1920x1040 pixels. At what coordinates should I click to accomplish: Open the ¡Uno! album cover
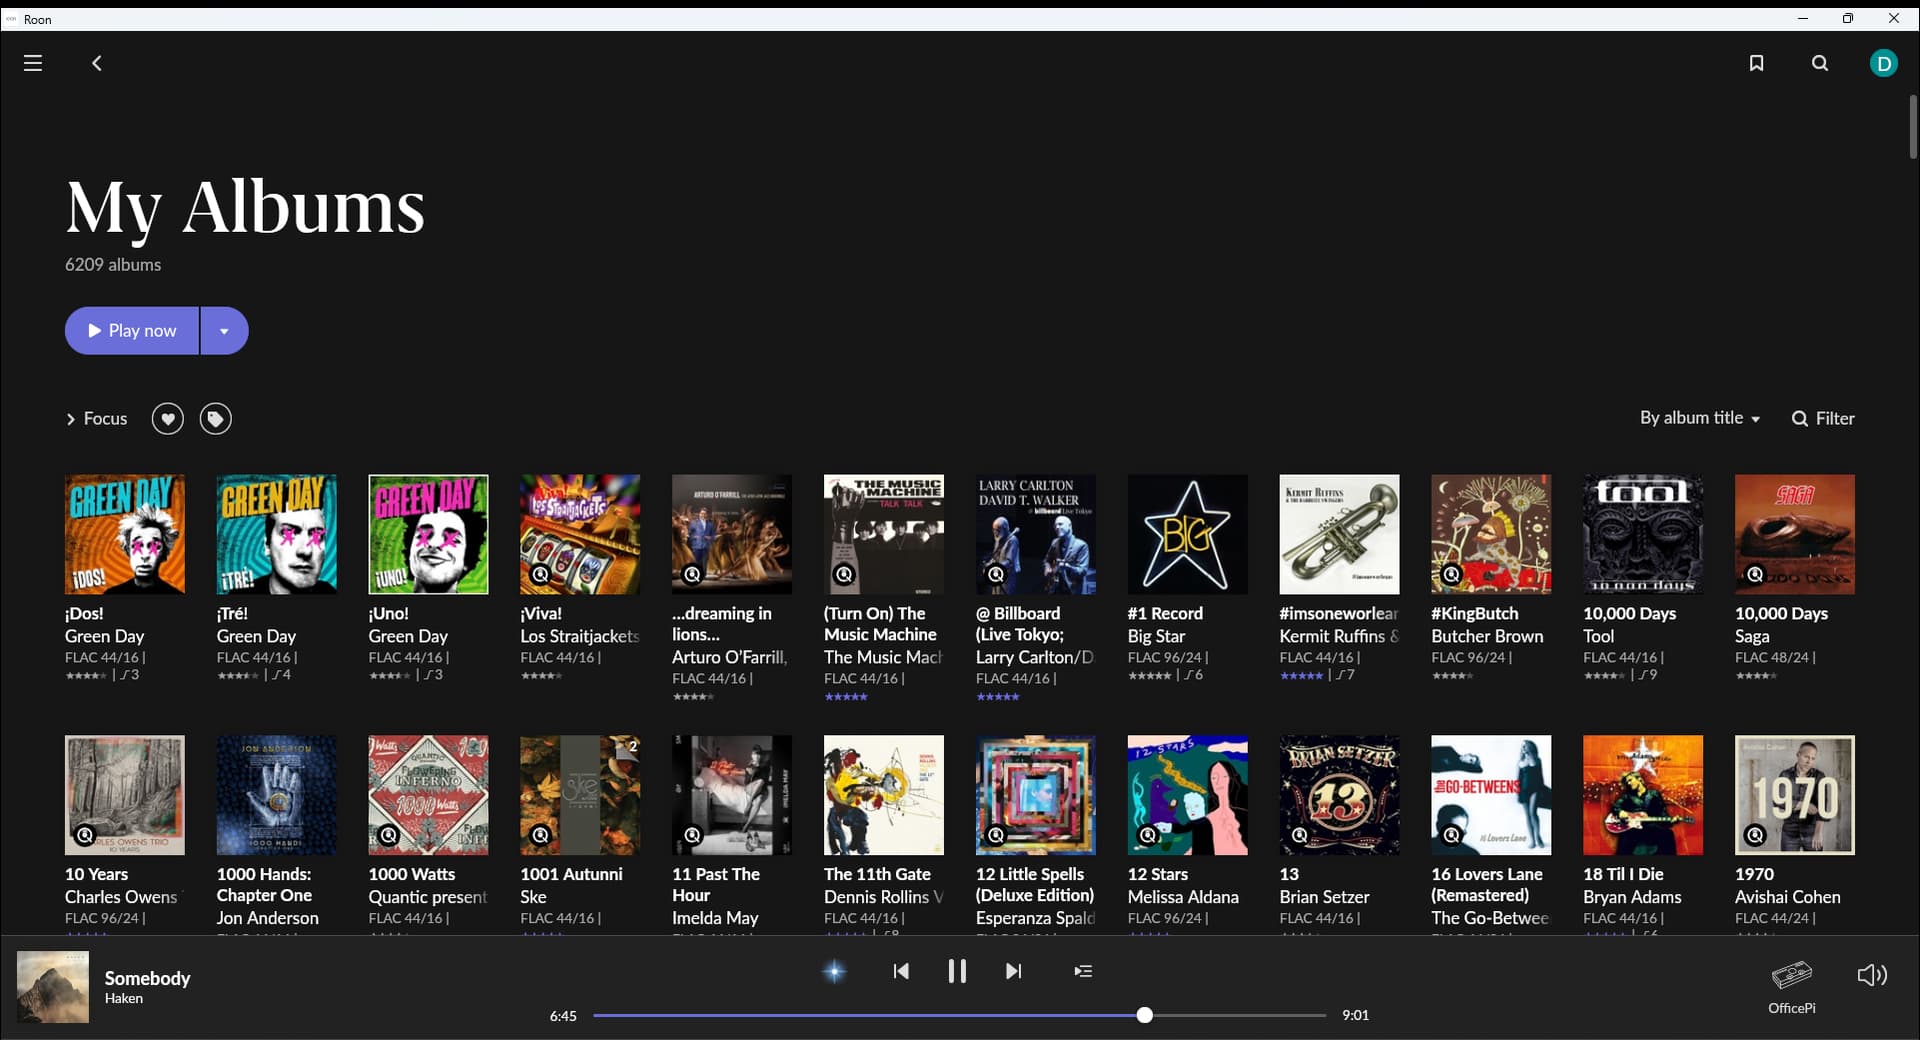pos(428,534)
